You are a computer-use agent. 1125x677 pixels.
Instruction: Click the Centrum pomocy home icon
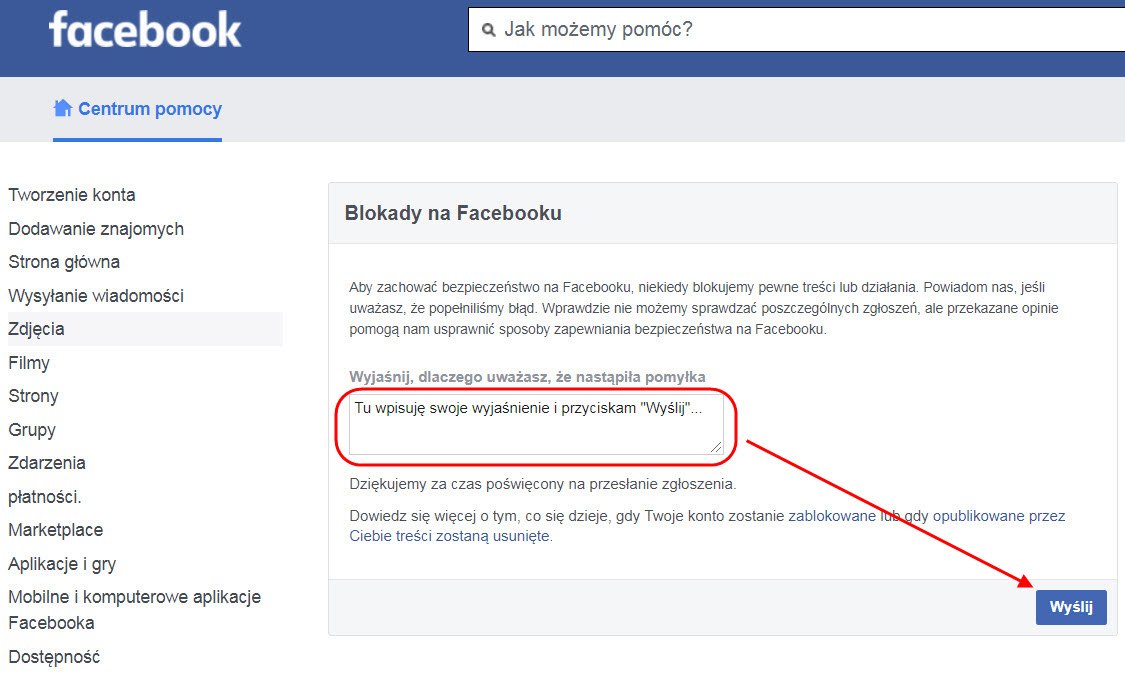click(x=63, y=108)
